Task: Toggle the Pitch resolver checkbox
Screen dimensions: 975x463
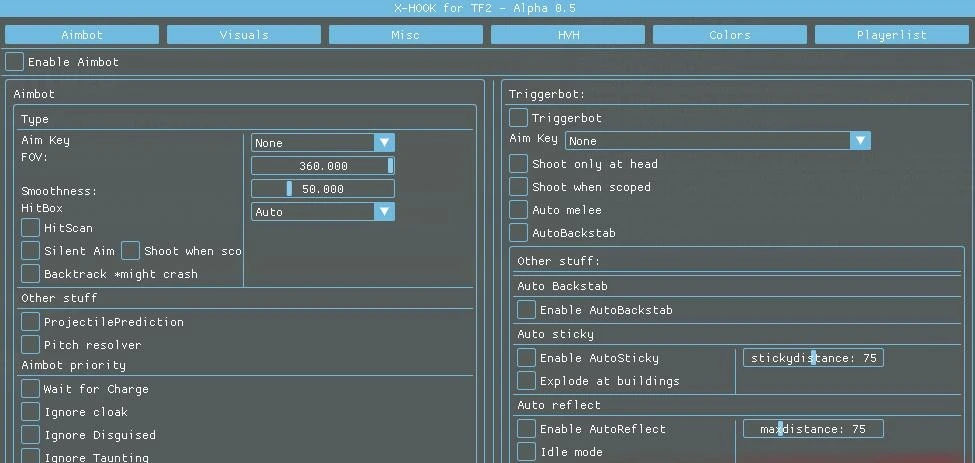Action: (30, 344)
